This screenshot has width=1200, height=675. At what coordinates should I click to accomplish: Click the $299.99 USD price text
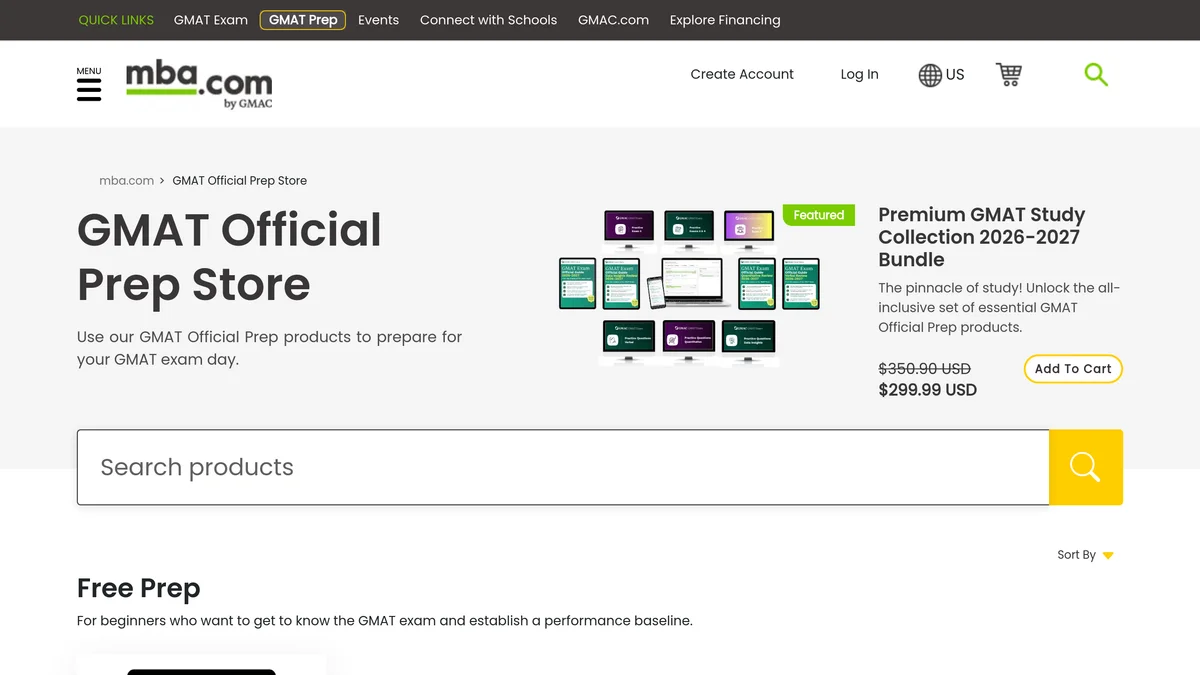(x=928, y=390)
